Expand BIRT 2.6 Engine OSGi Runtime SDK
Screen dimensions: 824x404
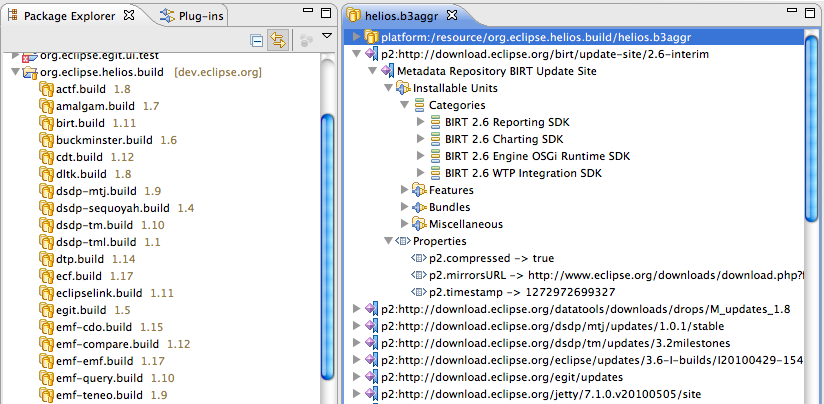tap(420, 156)
